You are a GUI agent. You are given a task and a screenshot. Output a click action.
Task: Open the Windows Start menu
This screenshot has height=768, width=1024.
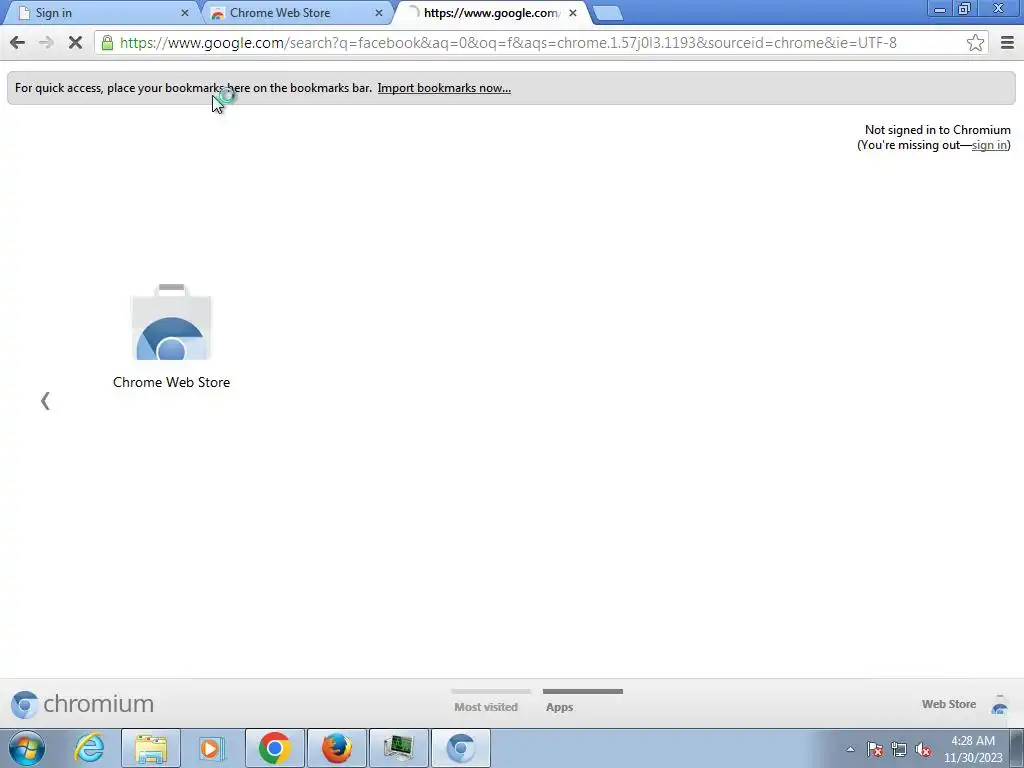point(27,748)
